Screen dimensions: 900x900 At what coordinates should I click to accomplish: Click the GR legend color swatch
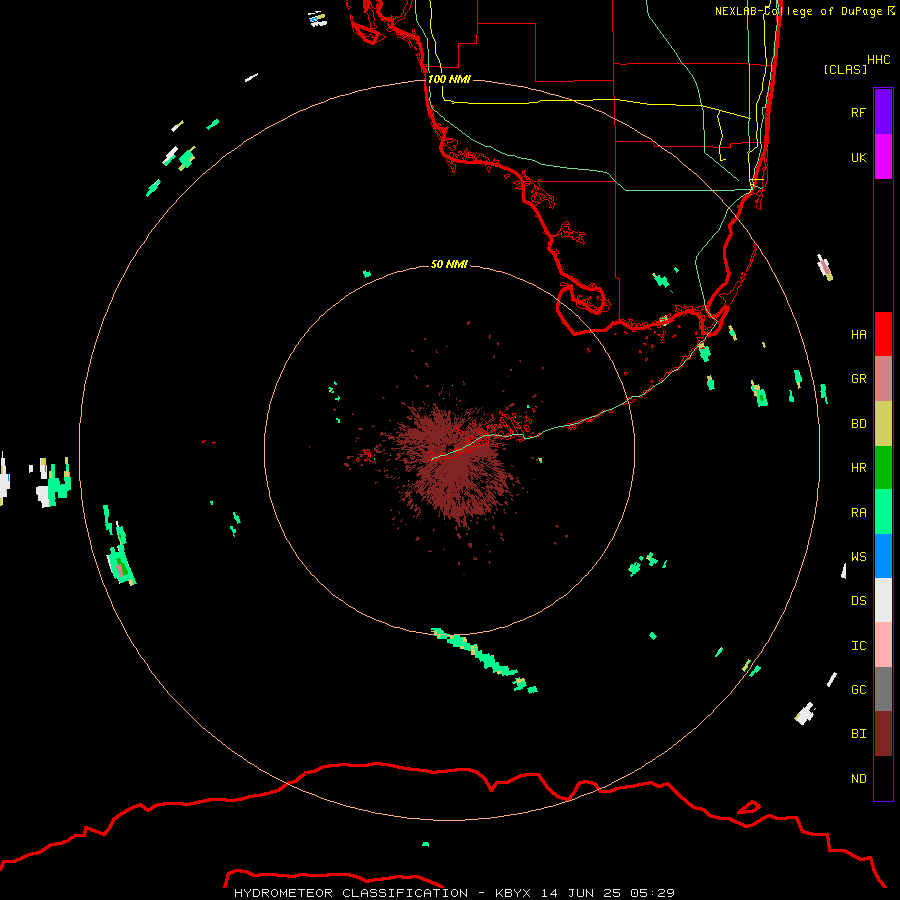click(x=883, y=379)
